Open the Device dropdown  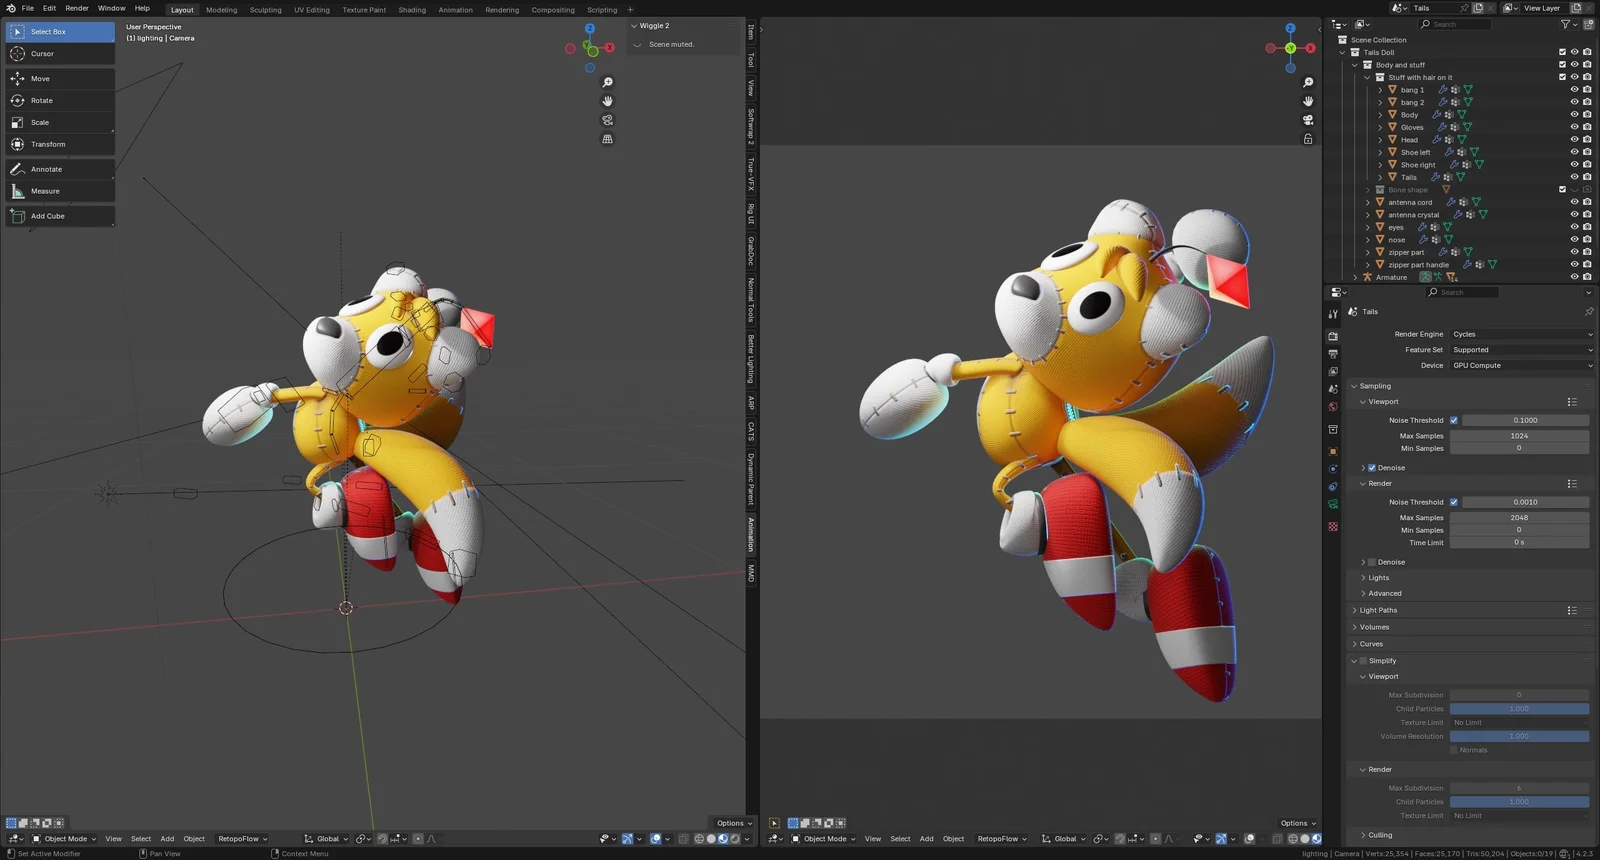(x=1521, y=366)
